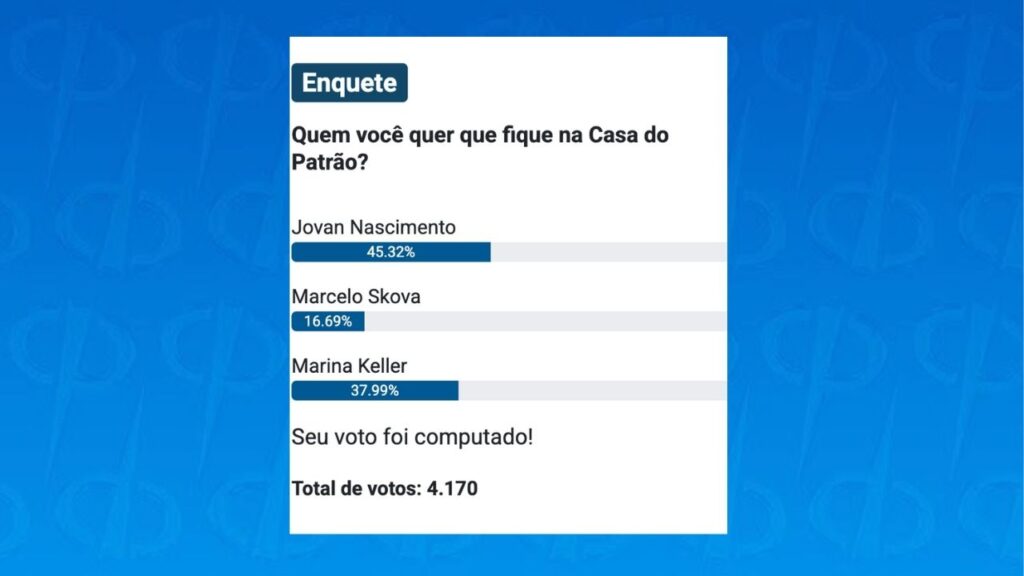Select the Marcelo Skova candidate name

354,297
